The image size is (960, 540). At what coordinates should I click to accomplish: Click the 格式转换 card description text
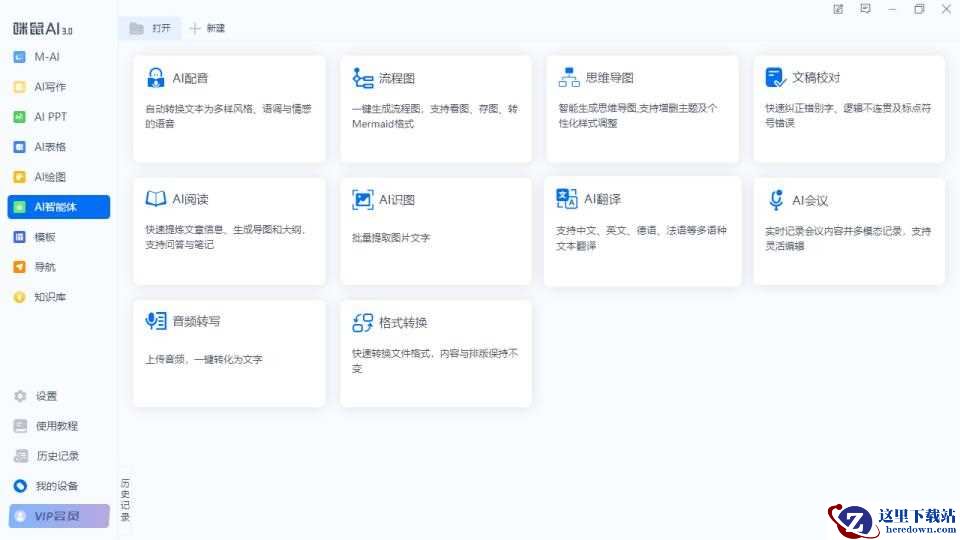tap(435, 361)
